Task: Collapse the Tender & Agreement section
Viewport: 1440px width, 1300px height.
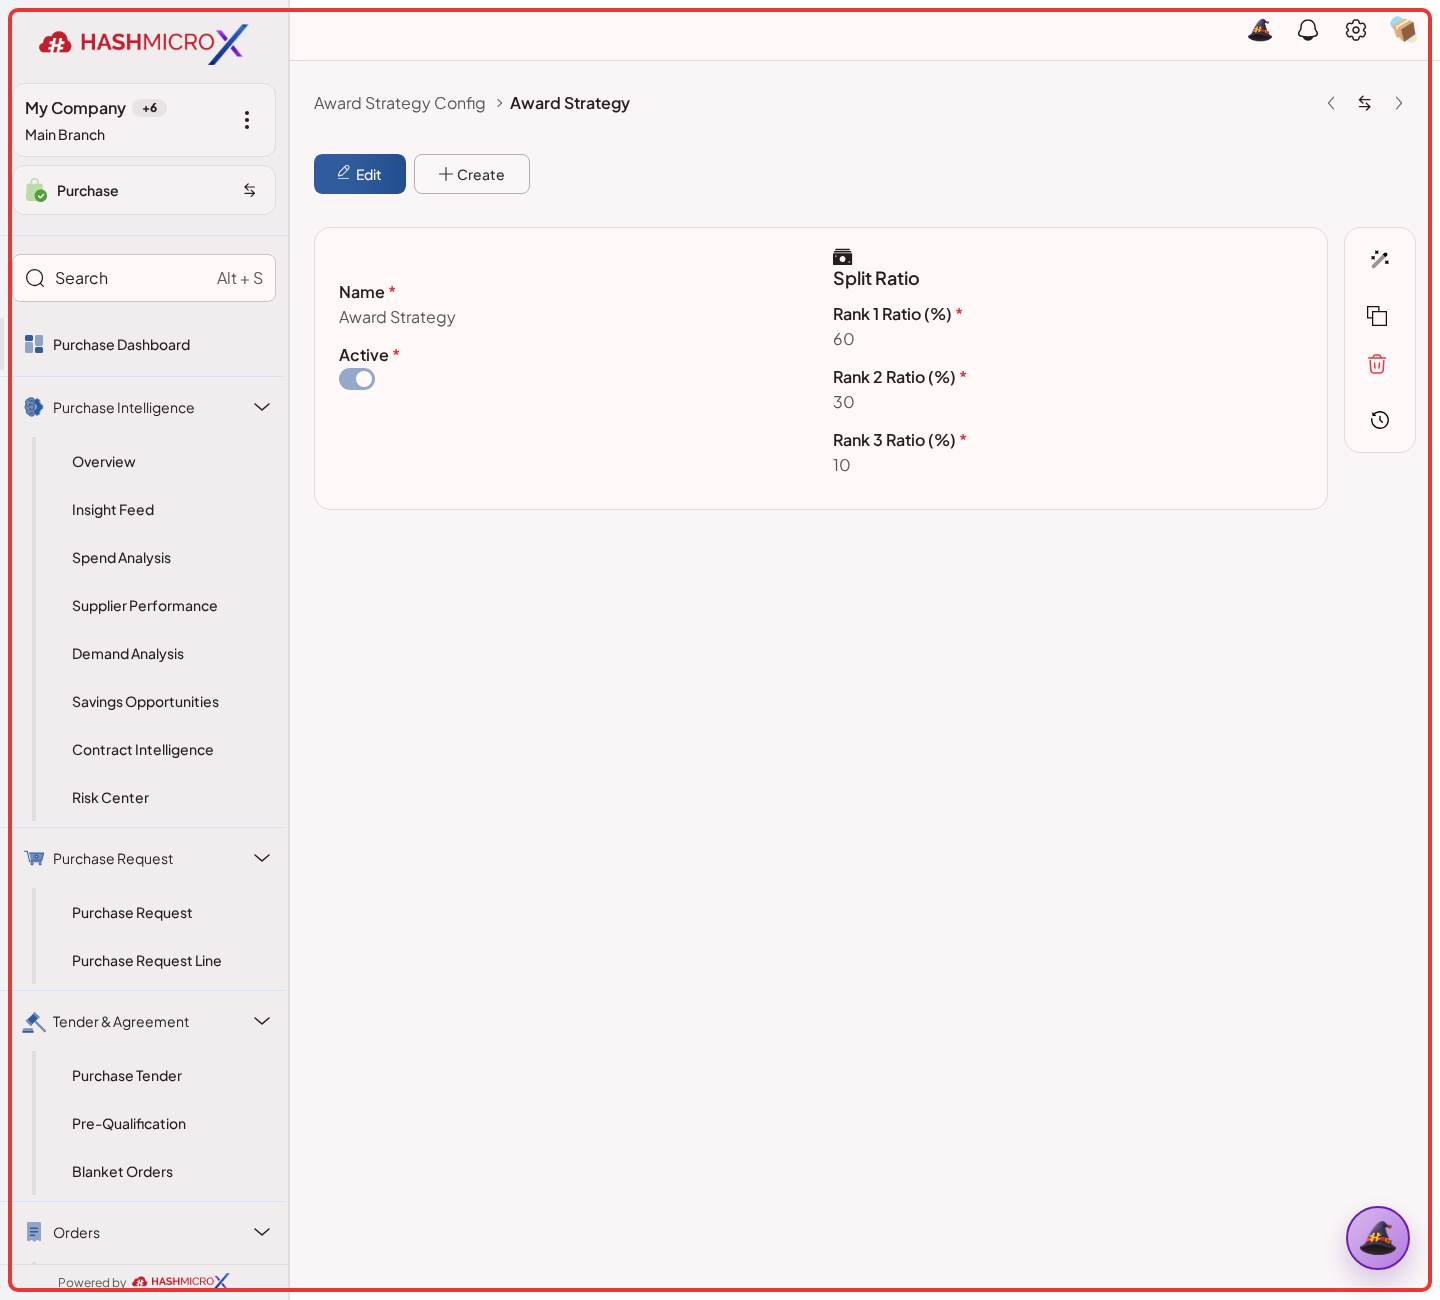Action: pos(262,1021)
